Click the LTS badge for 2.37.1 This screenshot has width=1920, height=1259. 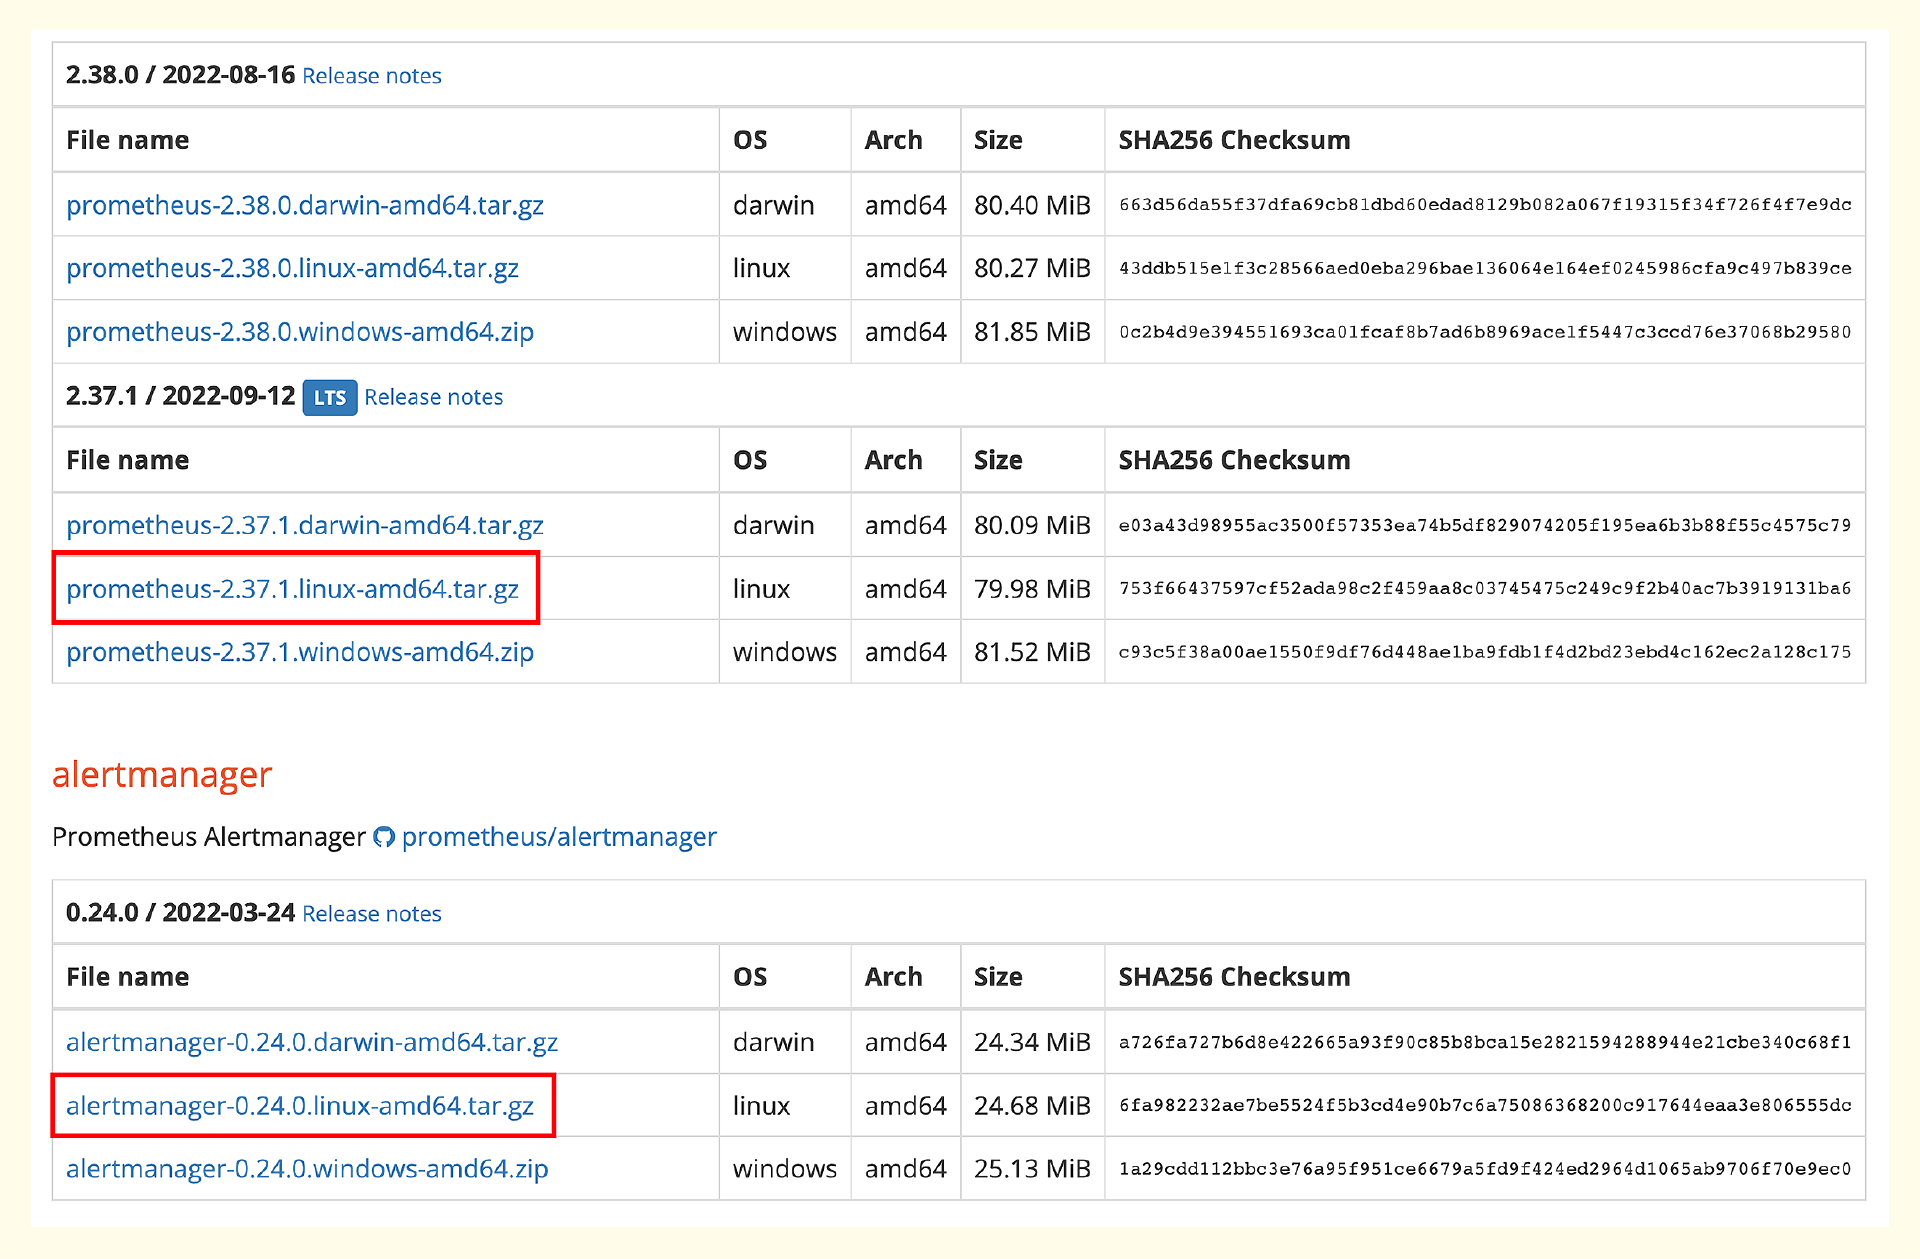pos(330,397)
